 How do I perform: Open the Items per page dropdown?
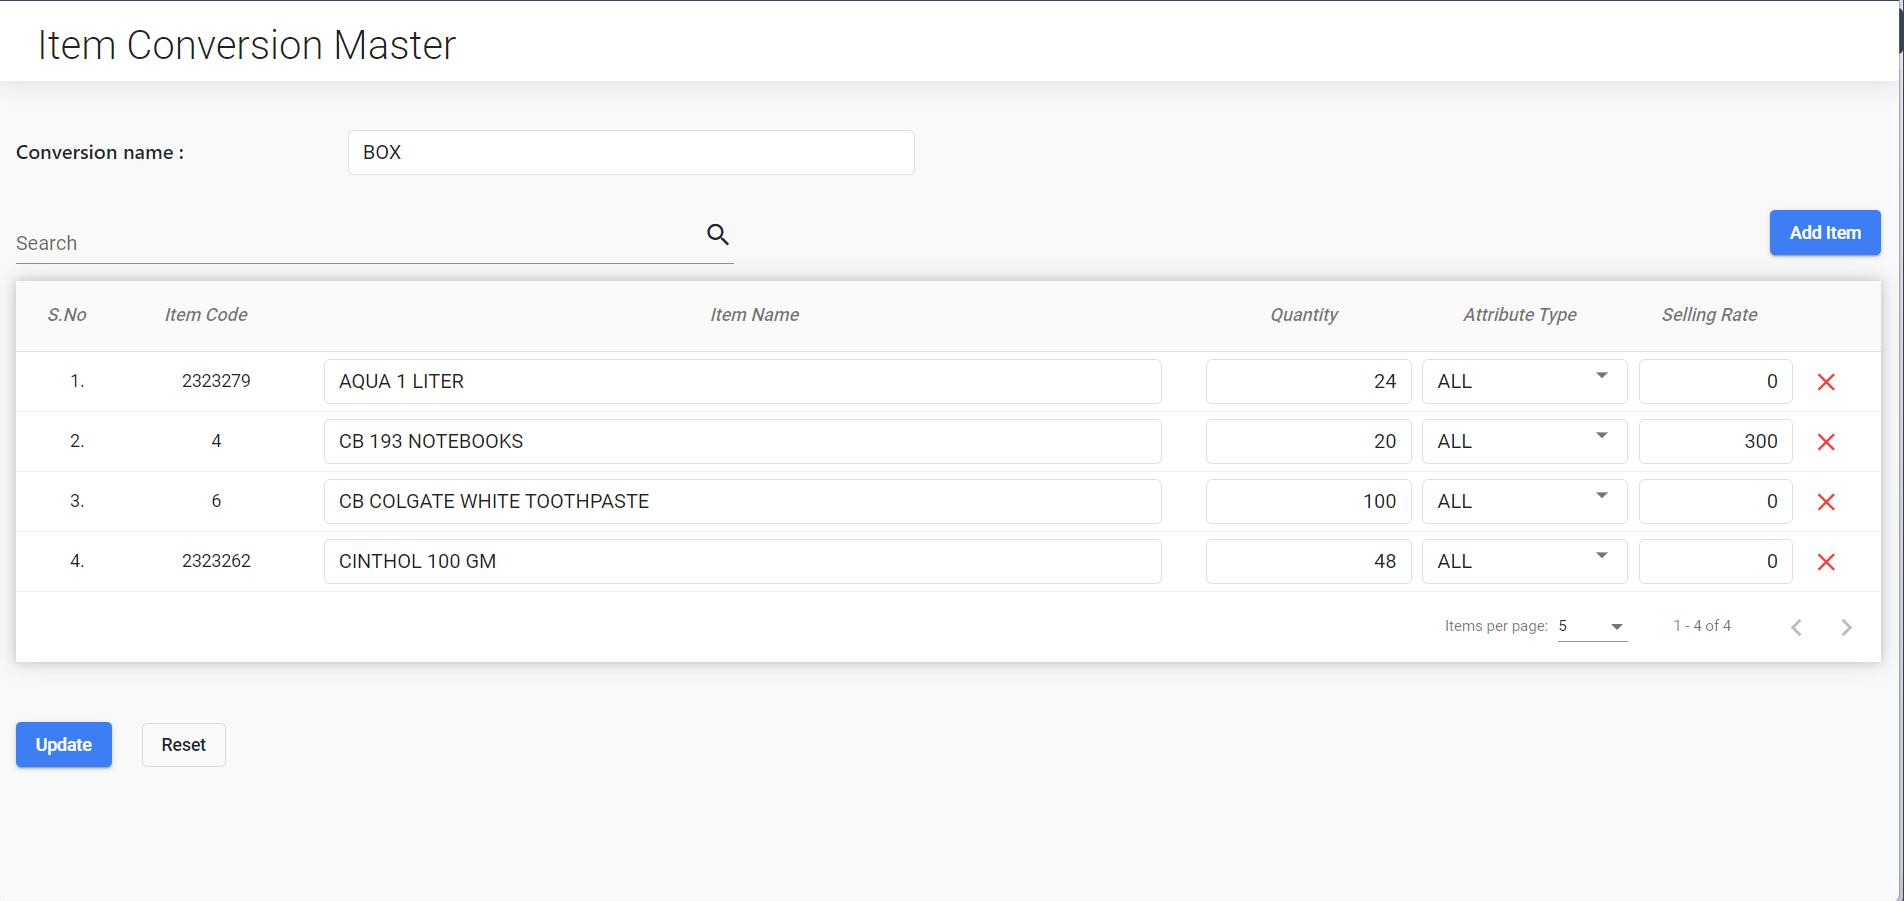coord(1592,626)
